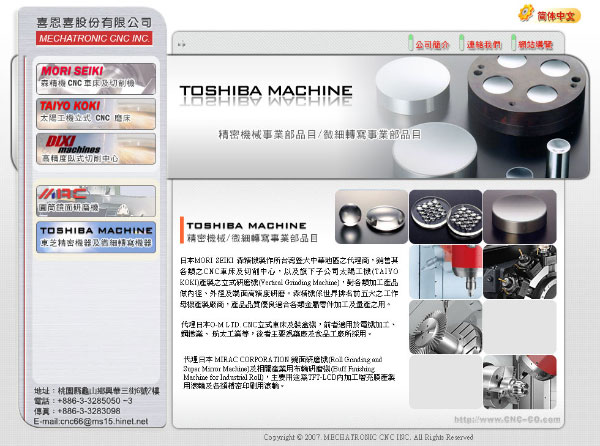
Task: Click green pill icon before 連絡我們
Action: [x=461, y=42]
